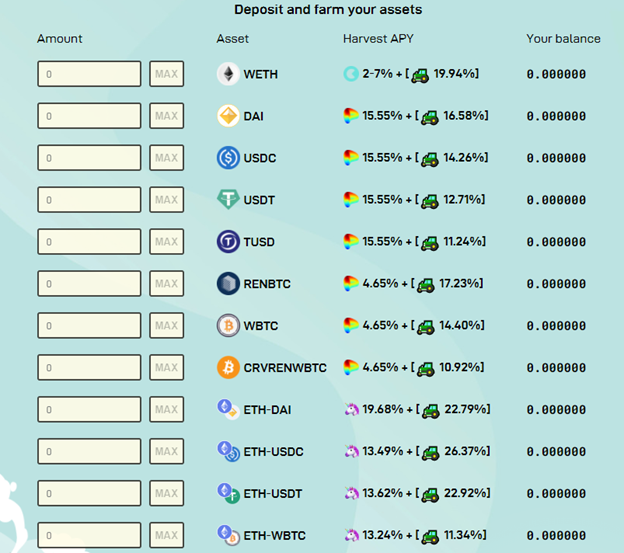Click the Compound icon in WETH APY
The height and width of the screenshot is (553, 624).
(351, 74)
